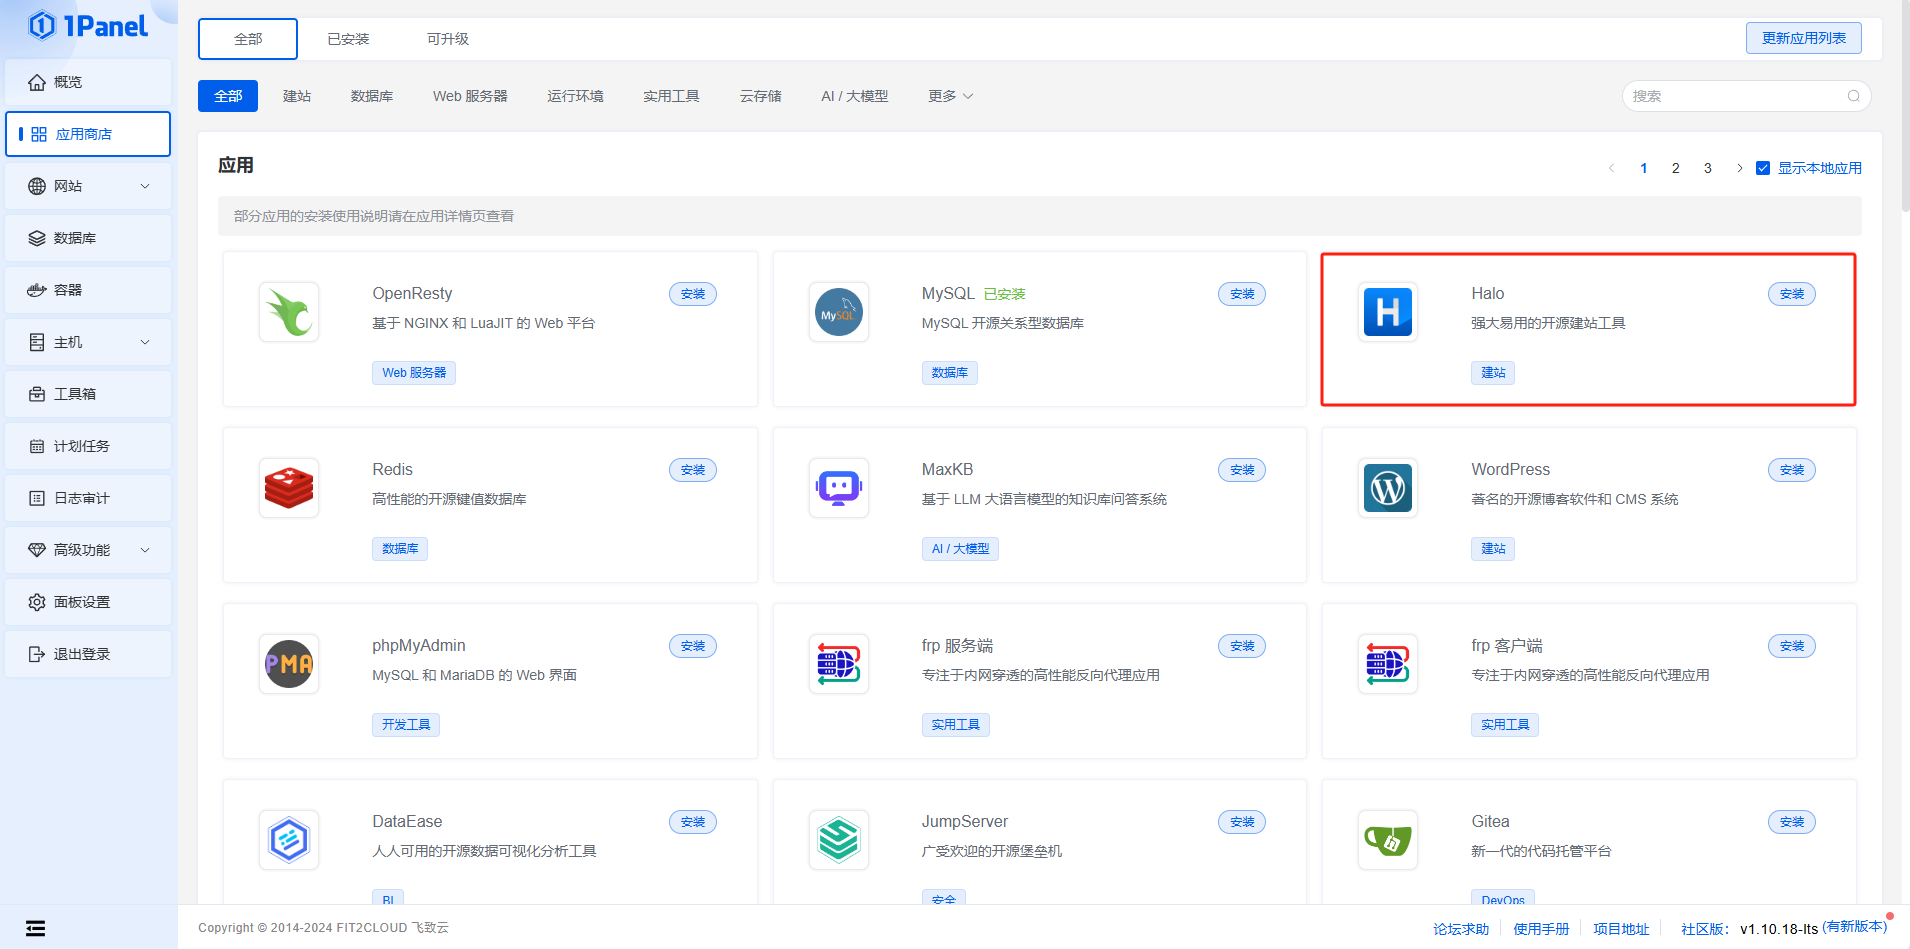The width and height of the screenshot is (1910, 949).
Task: Click the AI / 大模型 tag on MaxKB
Action: point(960,549)
